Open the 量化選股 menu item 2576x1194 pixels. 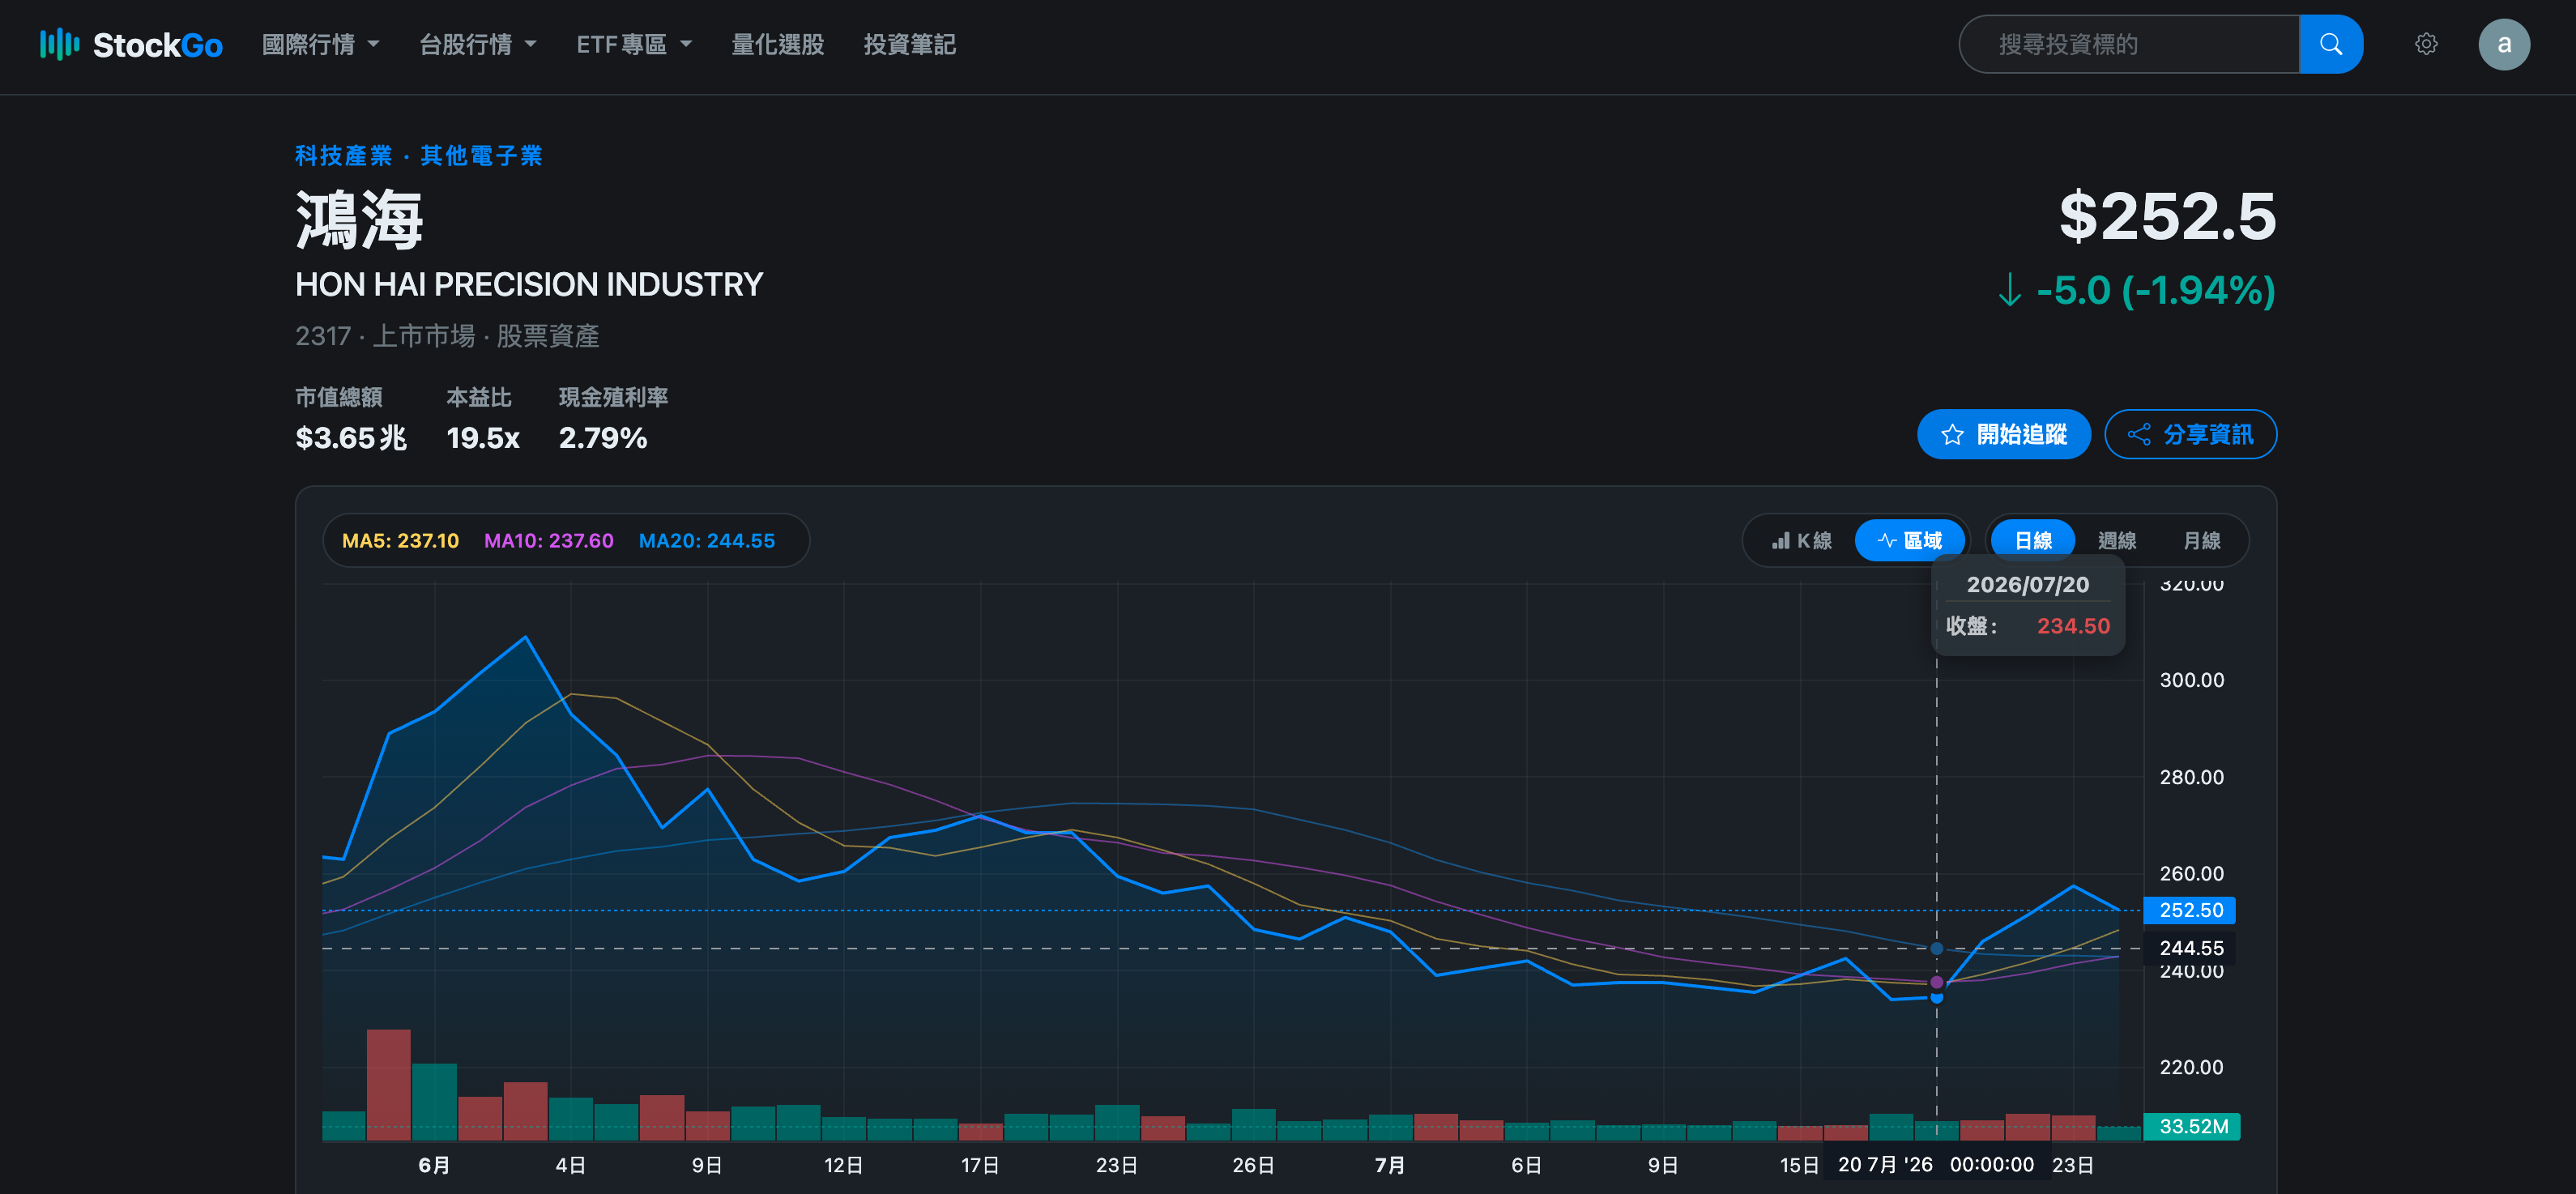tap(777, 44)
